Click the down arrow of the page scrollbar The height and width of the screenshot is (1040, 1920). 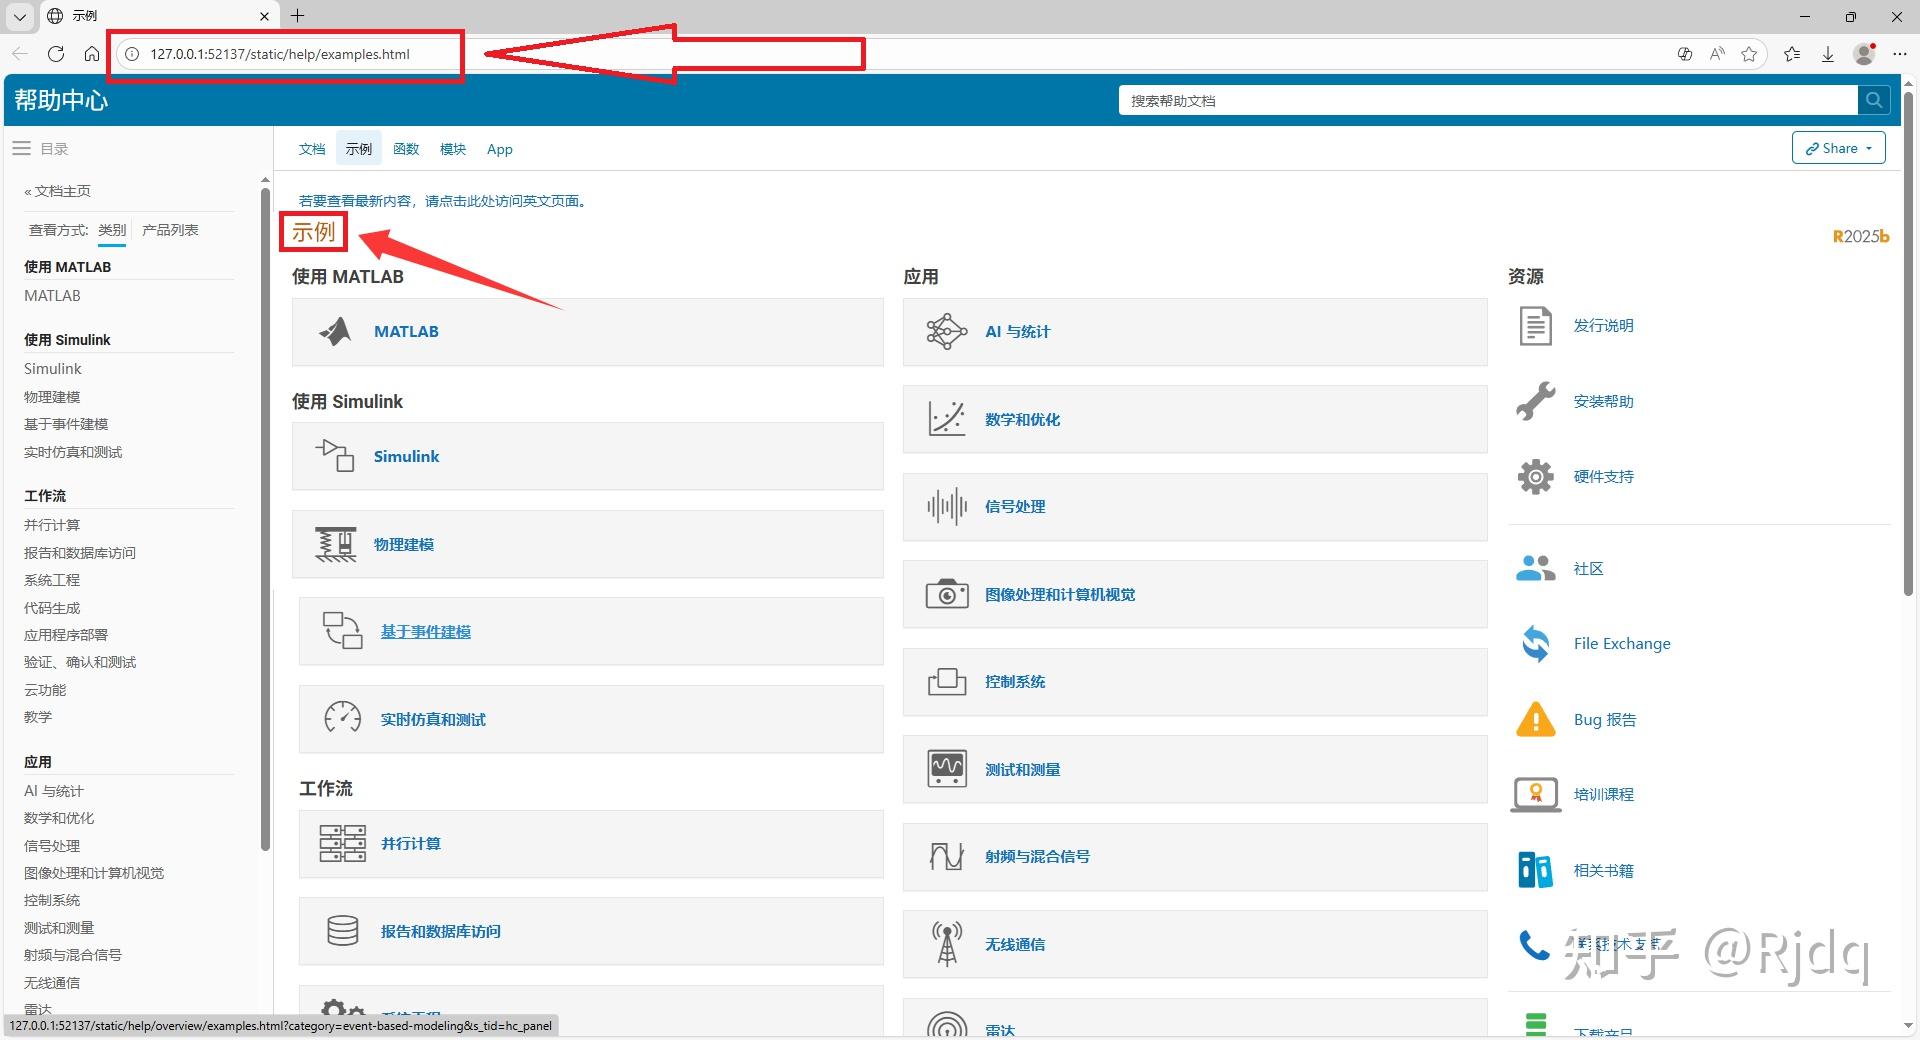[x=1908, y=1026]
